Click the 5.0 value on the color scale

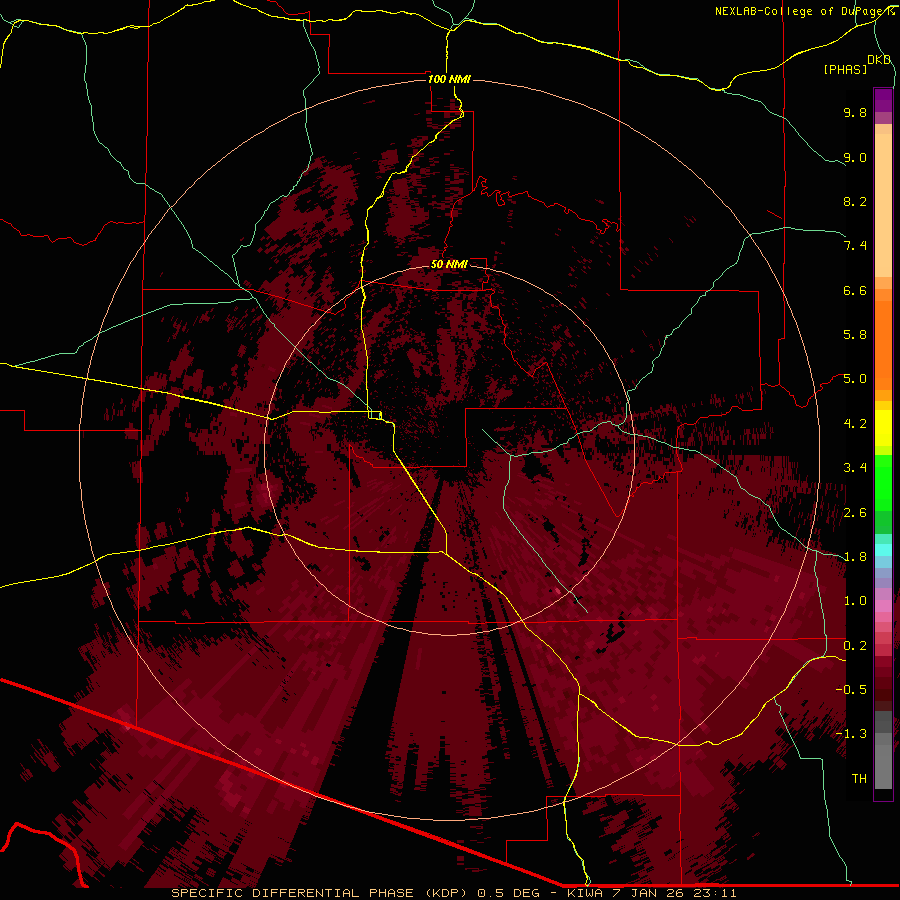855,379
